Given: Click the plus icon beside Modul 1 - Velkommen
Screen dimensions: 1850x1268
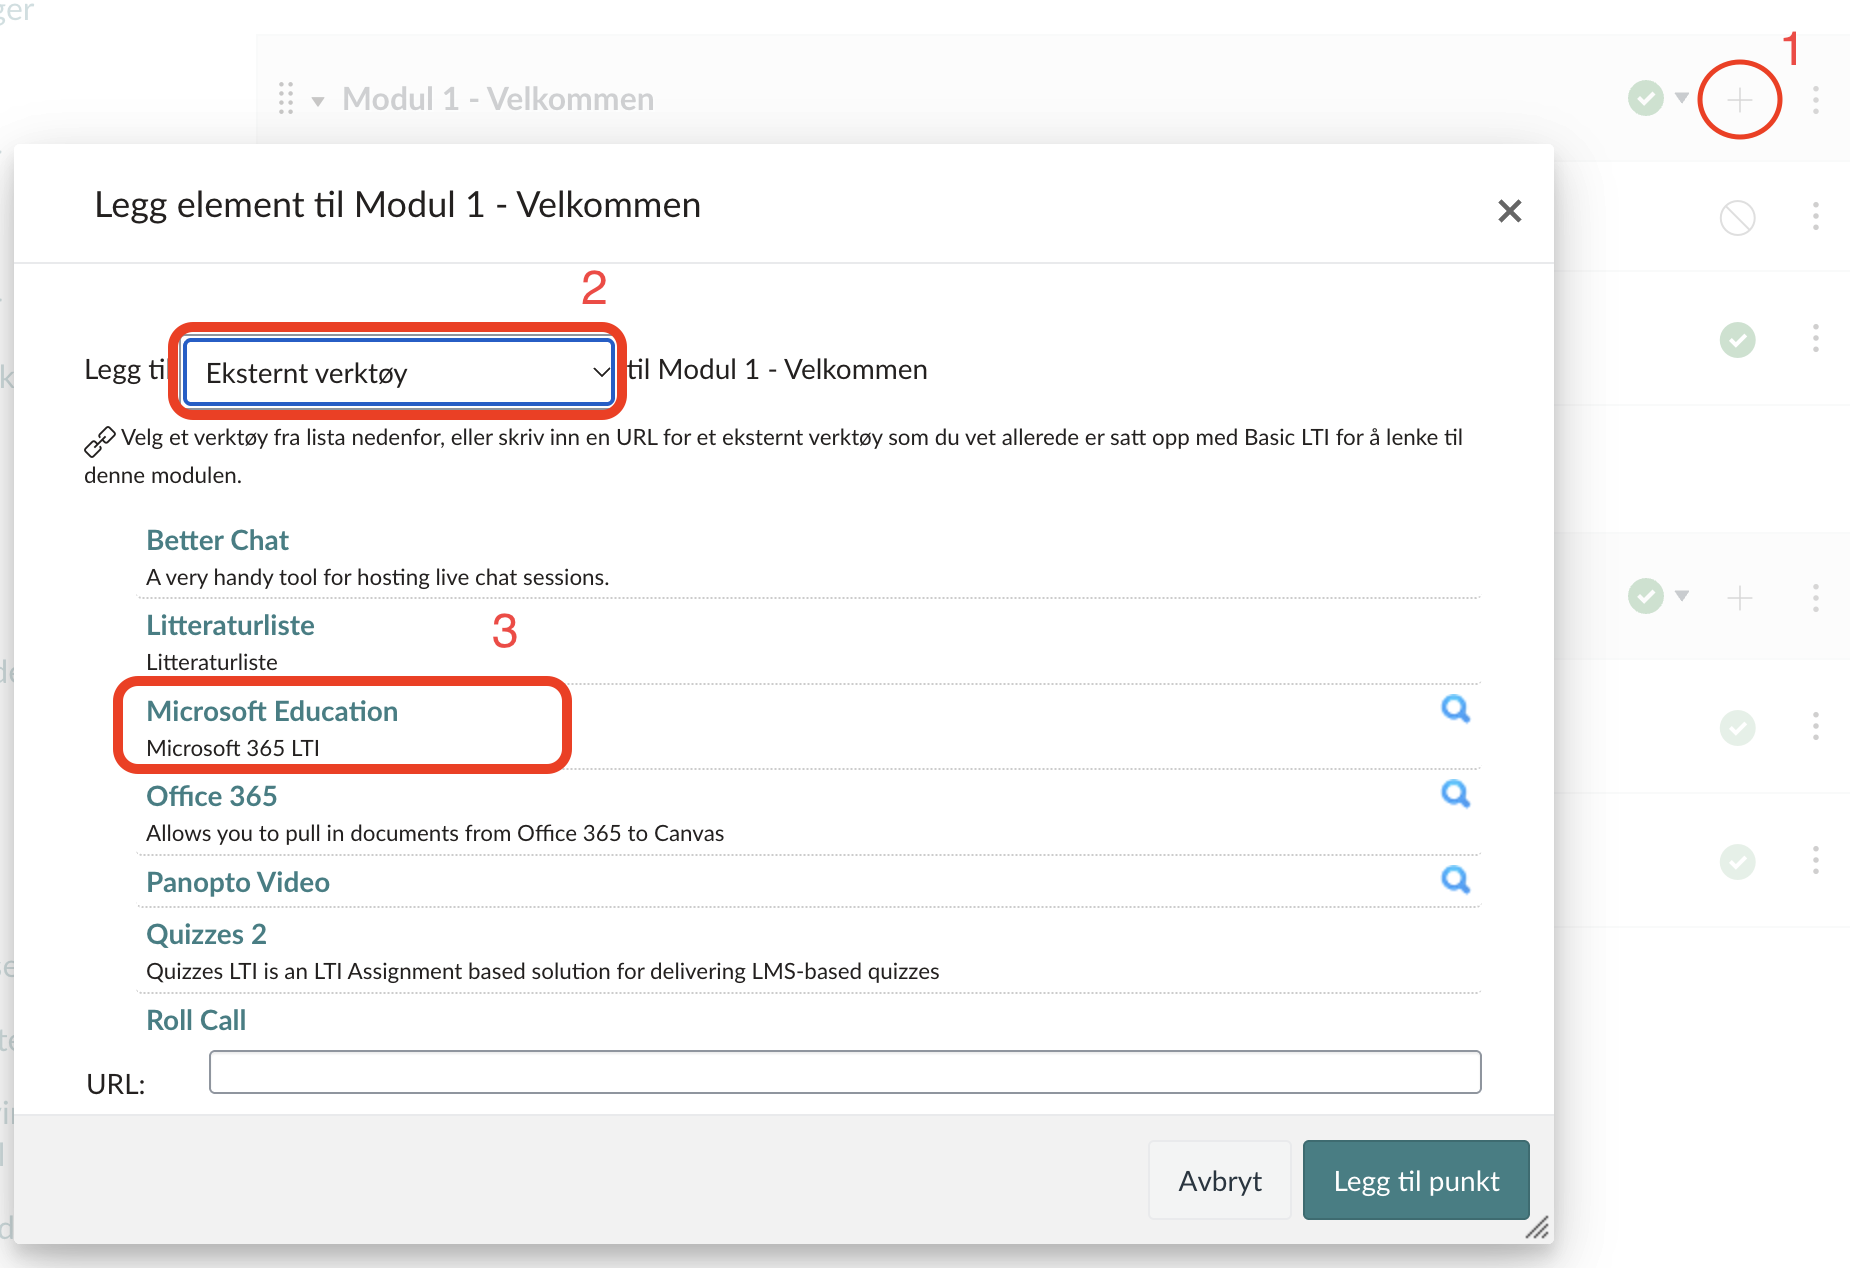Looking at the screenshot, I should 1740,99.
